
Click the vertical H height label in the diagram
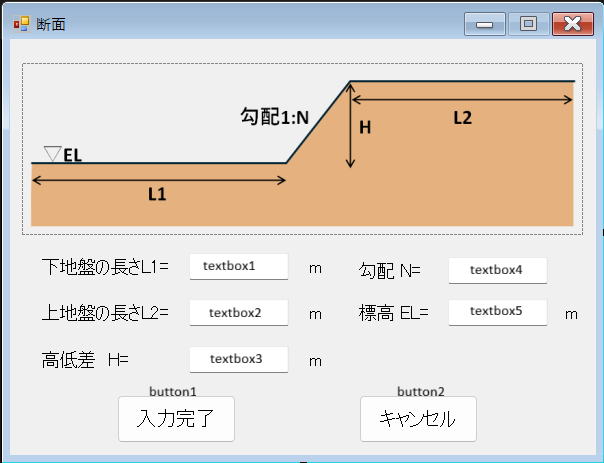pyautogui.click(x=365, y=127)
